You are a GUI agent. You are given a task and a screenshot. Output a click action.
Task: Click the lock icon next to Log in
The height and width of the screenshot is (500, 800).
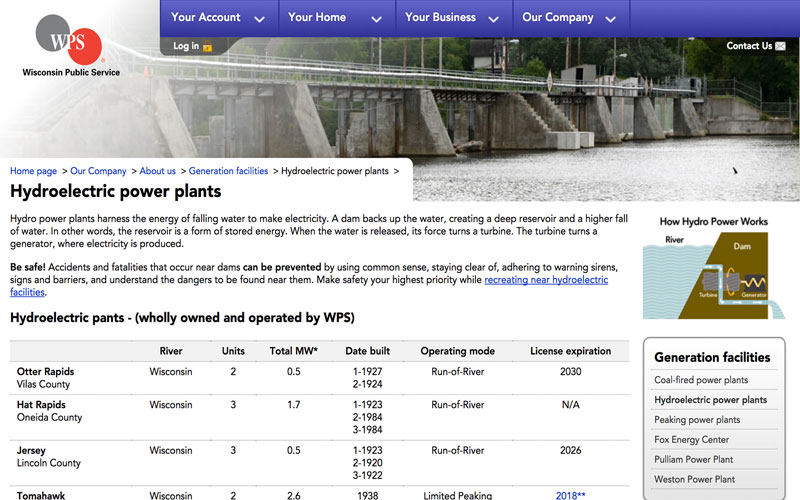pos(207,46)
